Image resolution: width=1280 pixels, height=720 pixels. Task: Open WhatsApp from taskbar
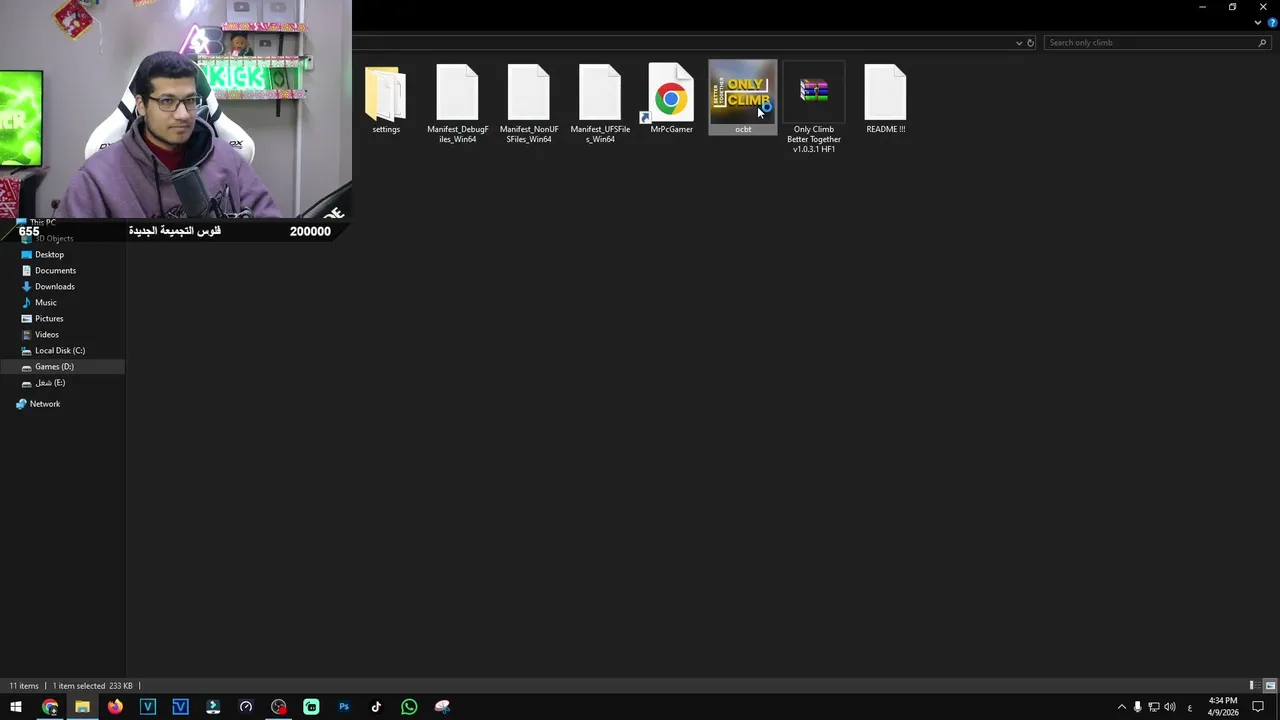[x=409, y=707]
